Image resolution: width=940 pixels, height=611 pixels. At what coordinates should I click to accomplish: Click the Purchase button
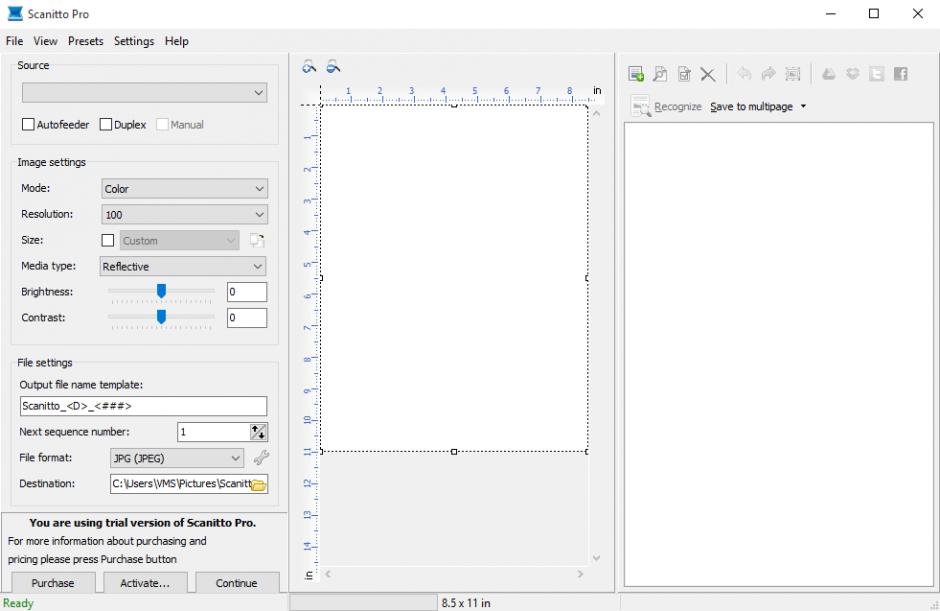click(x=53, y=582)
